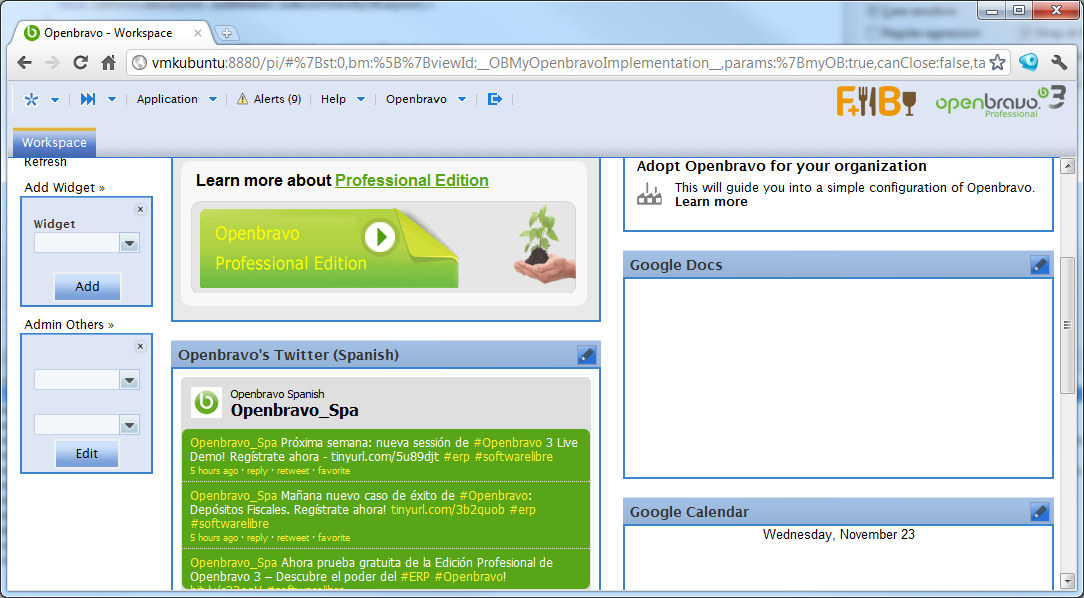Click the F+B company logo
This screenshot has height=598, width=1084.
click(x=876, y=102)
